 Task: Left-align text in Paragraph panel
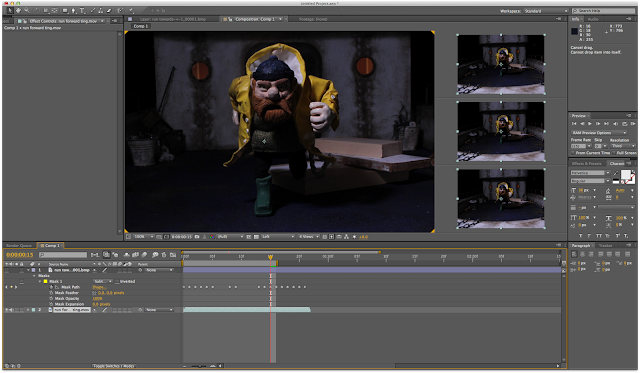tap(574, 254)
